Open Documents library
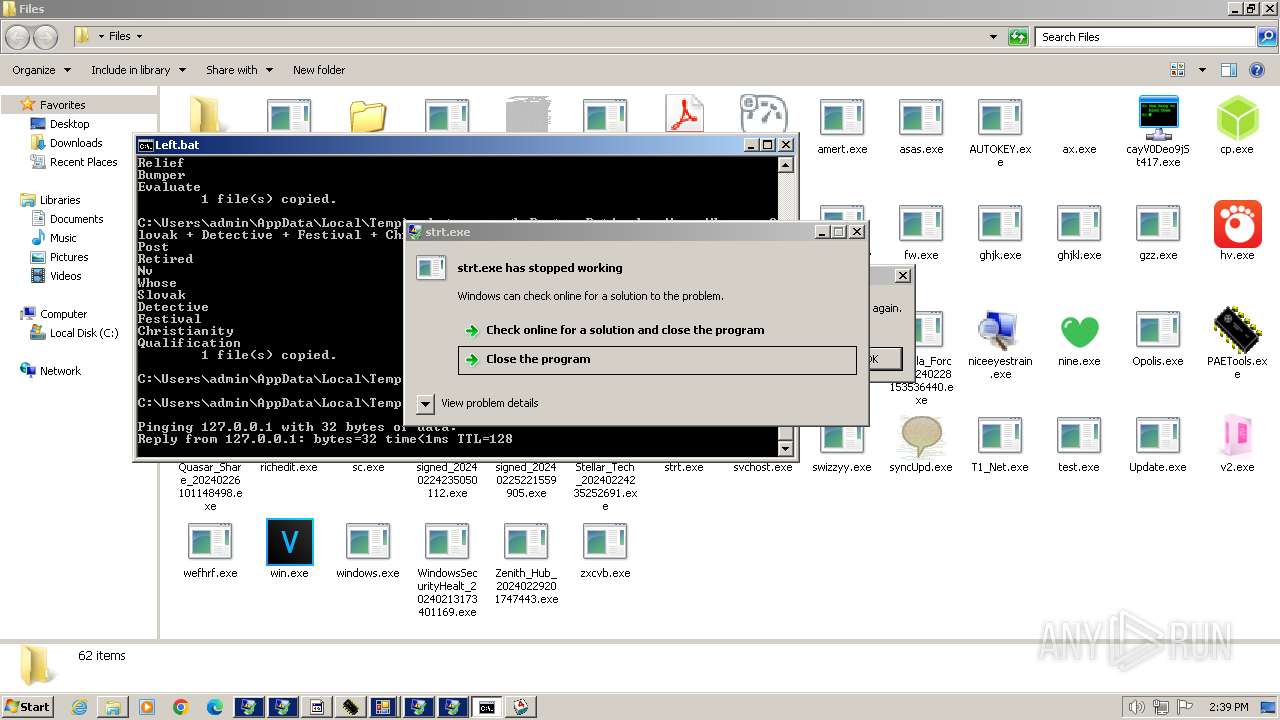Screen dimensions: 1280x720 [76, 219]
